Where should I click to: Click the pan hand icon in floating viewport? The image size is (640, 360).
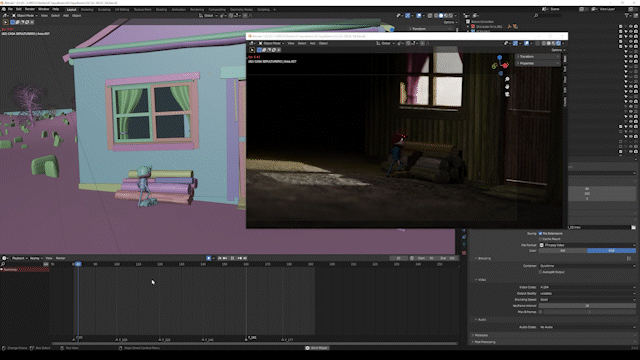point(507,87)
